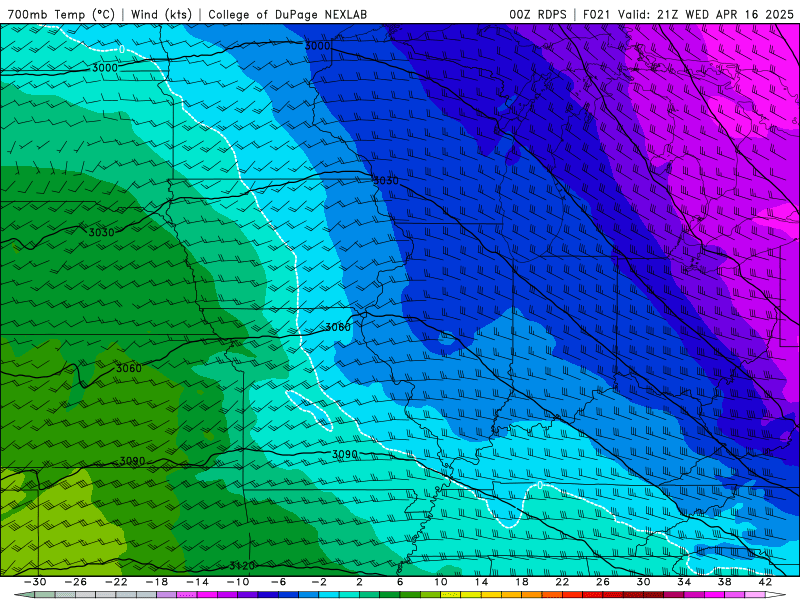This screenshot has height=600, width=800.
Task: Click the -30 value on the color scale
Action: [x=35, y=582]
